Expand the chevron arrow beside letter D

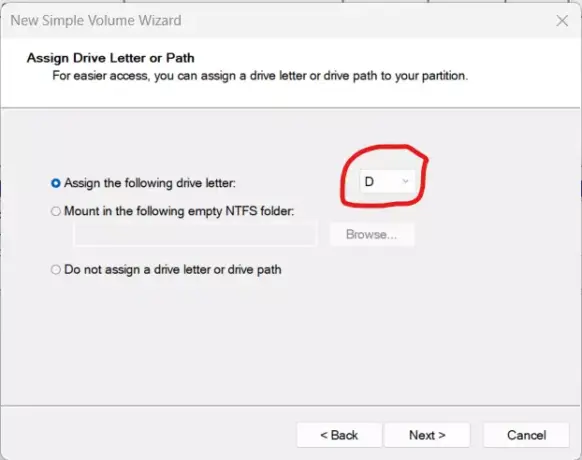point(405,182)
